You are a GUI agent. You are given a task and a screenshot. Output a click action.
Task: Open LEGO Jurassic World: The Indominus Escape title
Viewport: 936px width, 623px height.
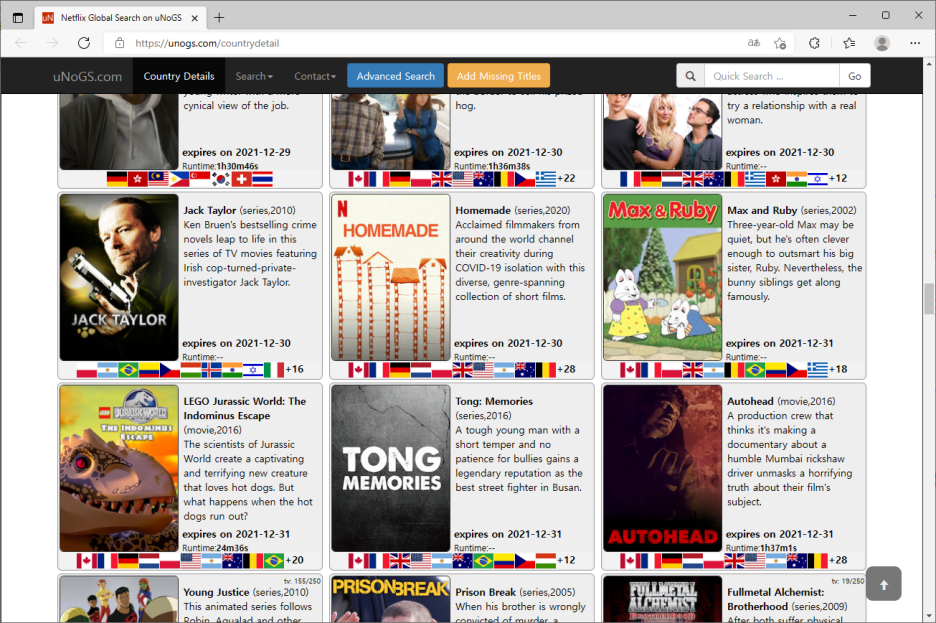[x=245, y=408]
